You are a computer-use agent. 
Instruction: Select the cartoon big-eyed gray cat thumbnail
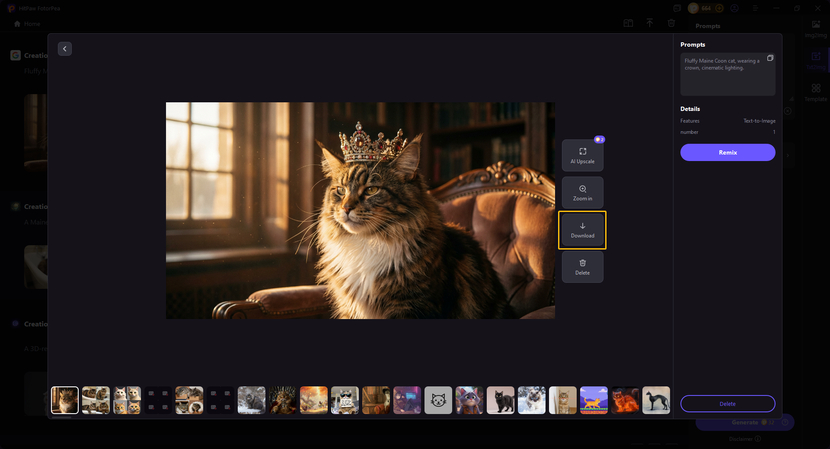[x=470, y=400]
